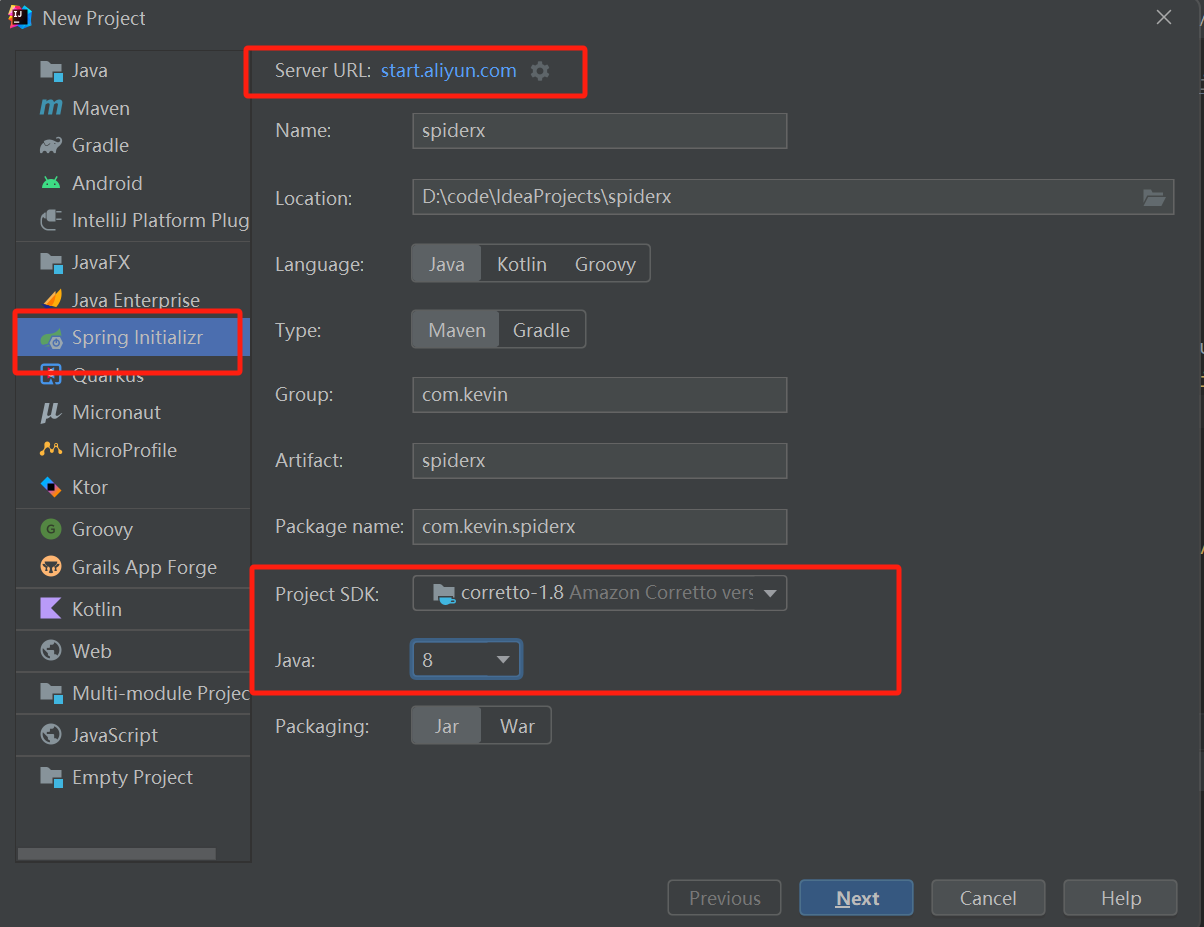This screenshot has width=1204, height=927.
Task: Set build Type to Maven
Action: coord(456,330)
